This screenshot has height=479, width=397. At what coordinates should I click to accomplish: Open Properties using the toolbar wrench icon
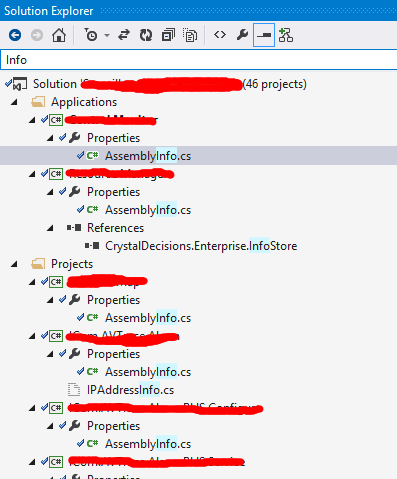click(x=242, y=35)
